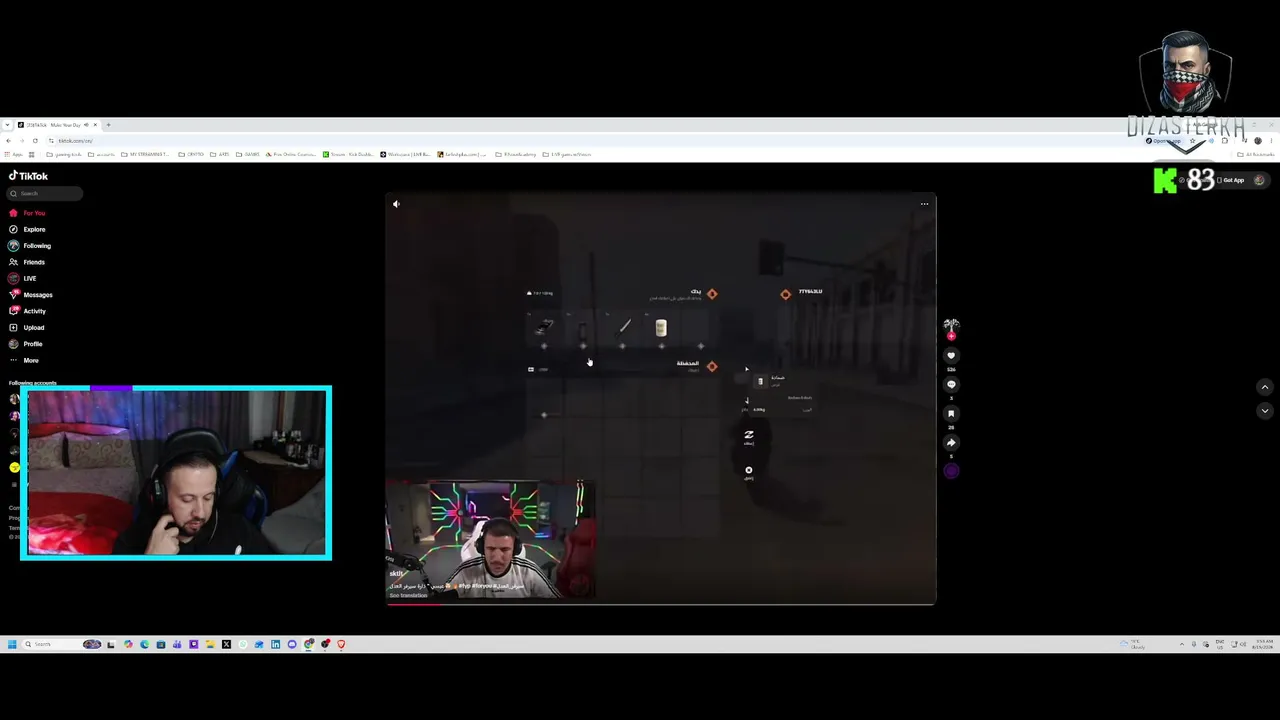Open the tab search dropdown arrow
Image resolution: width=1280 pixels, height=720 pixels.
pyautogui.click(x=8, y=125)
